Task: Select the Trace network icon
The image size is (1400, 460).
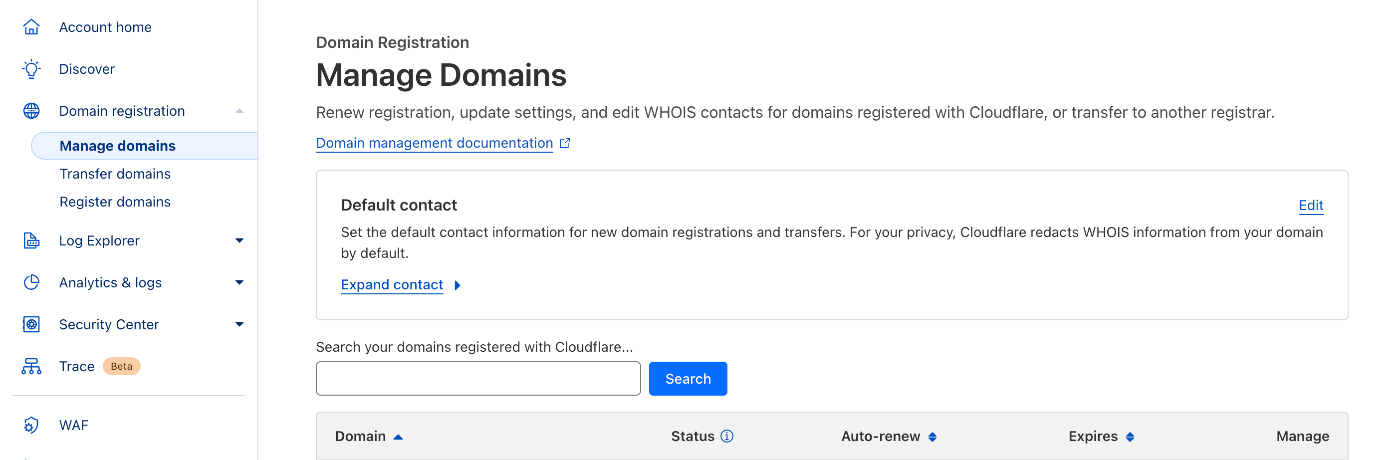Action: [x=32, y=367]
